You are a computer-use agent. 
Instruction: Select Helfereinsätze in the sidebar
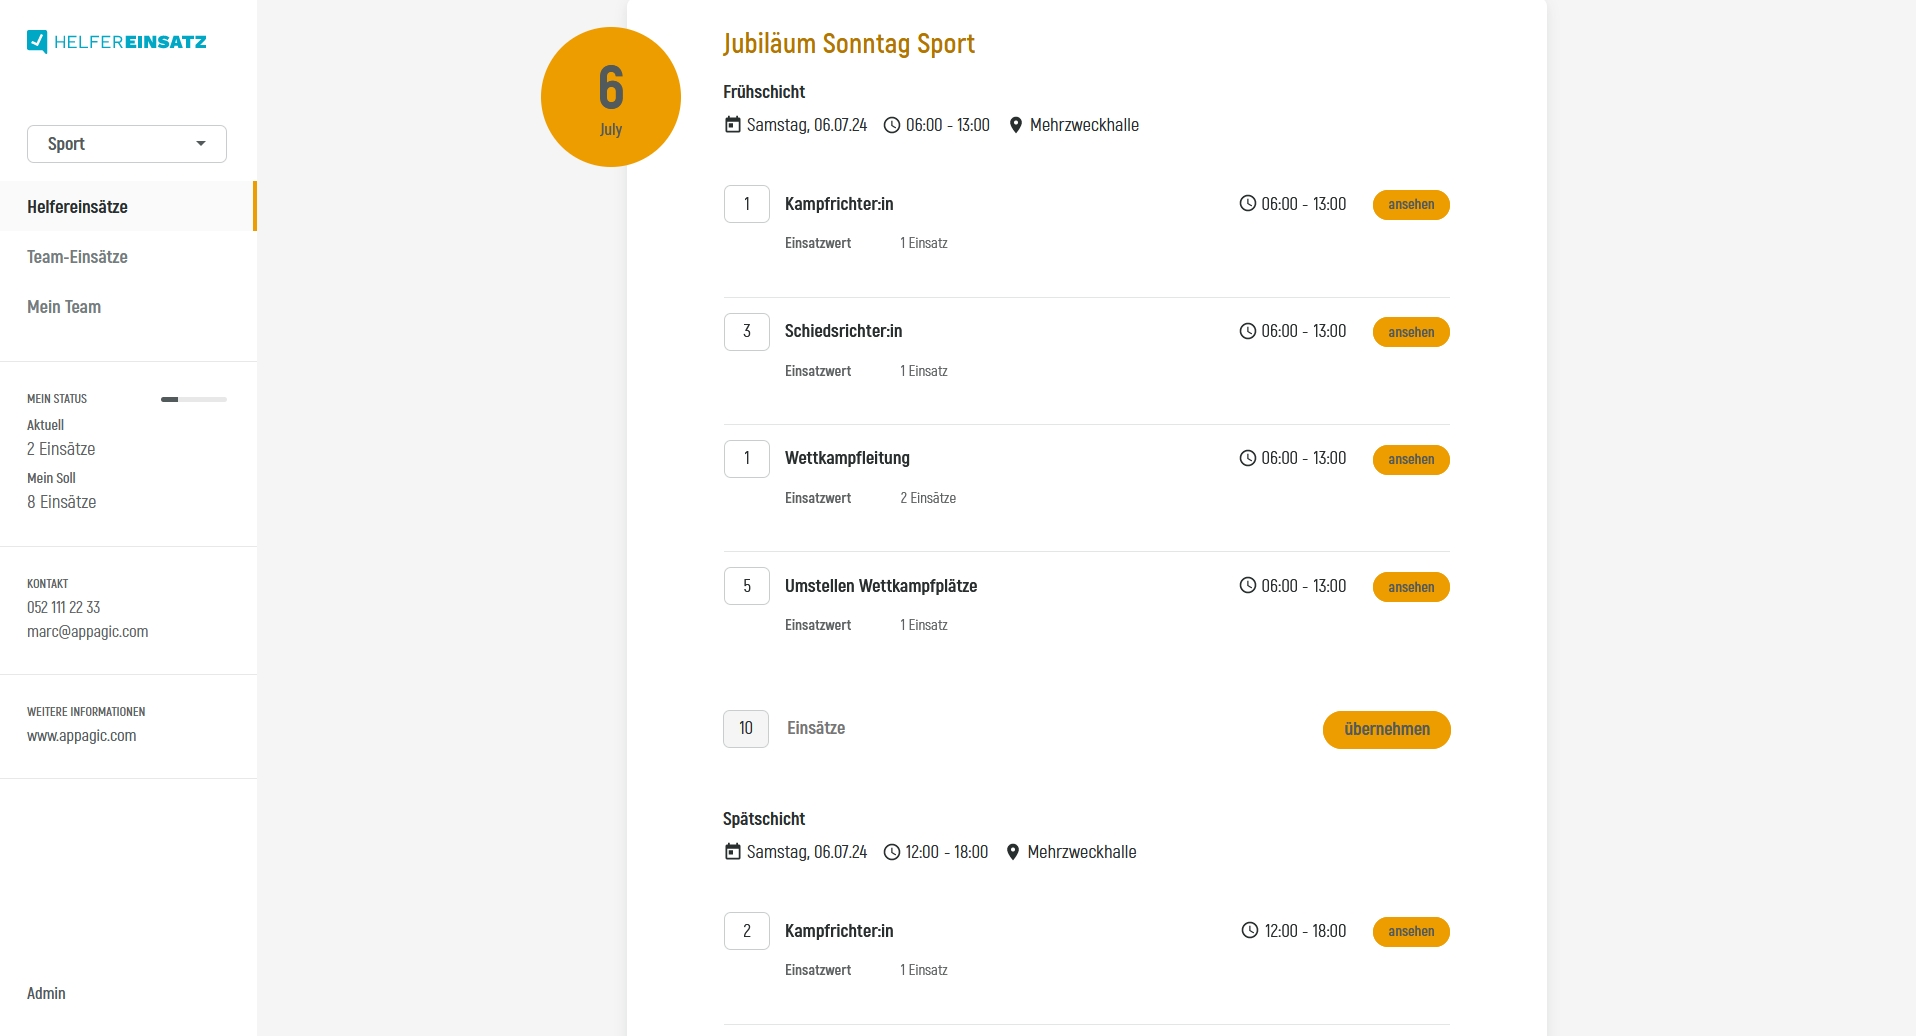(78, 207)
